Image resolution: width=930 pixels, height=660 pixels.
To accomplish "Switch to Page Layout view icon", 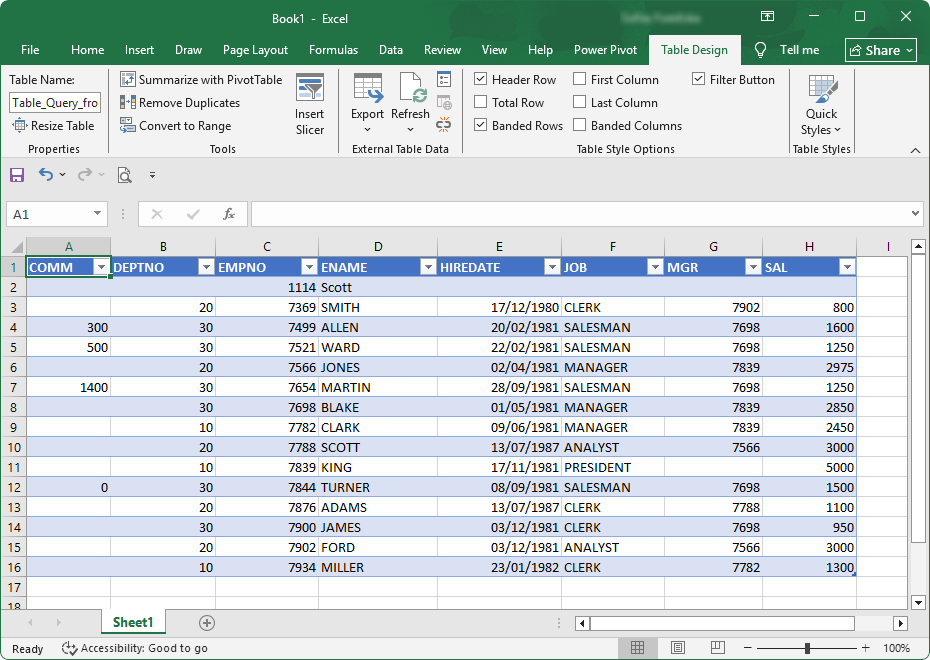I will pos(678,648).
